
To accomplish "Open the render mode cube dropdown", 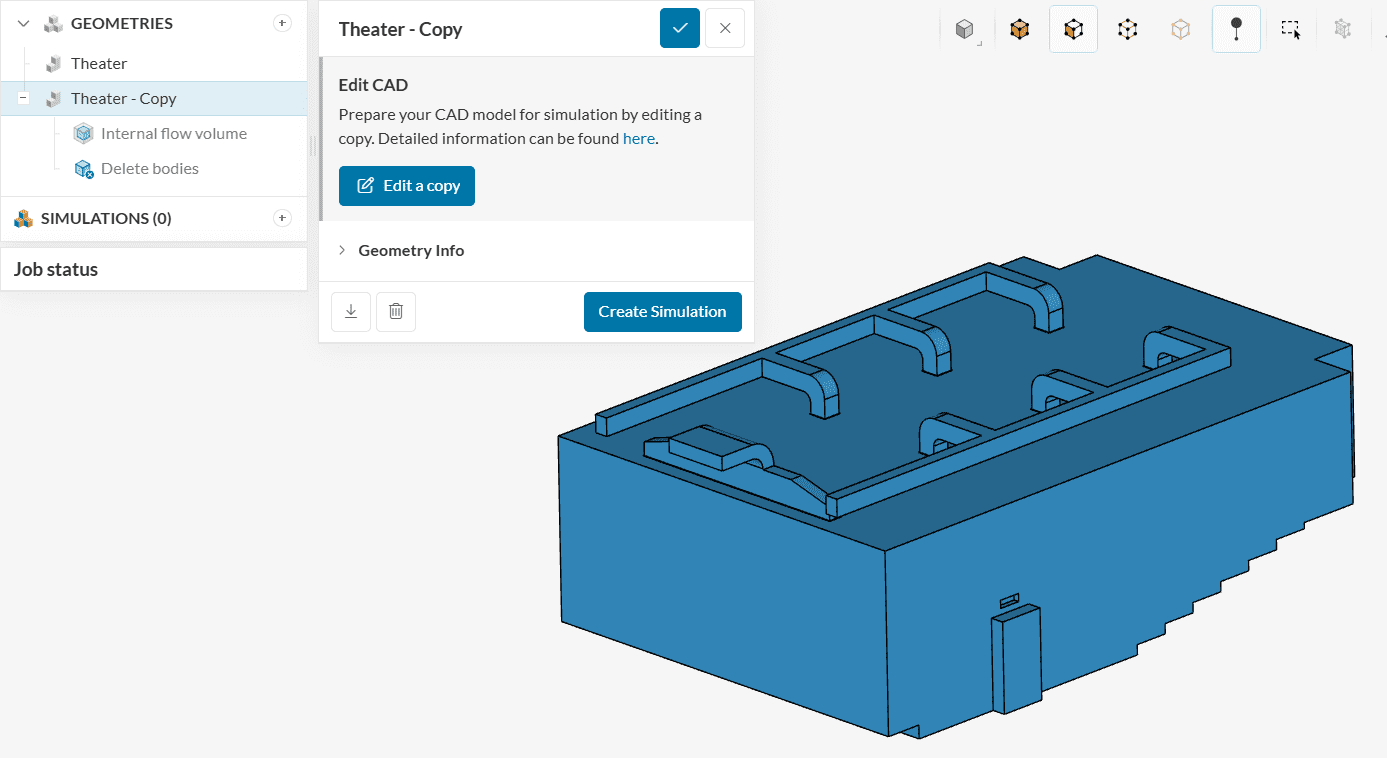I will coord(965,30).
